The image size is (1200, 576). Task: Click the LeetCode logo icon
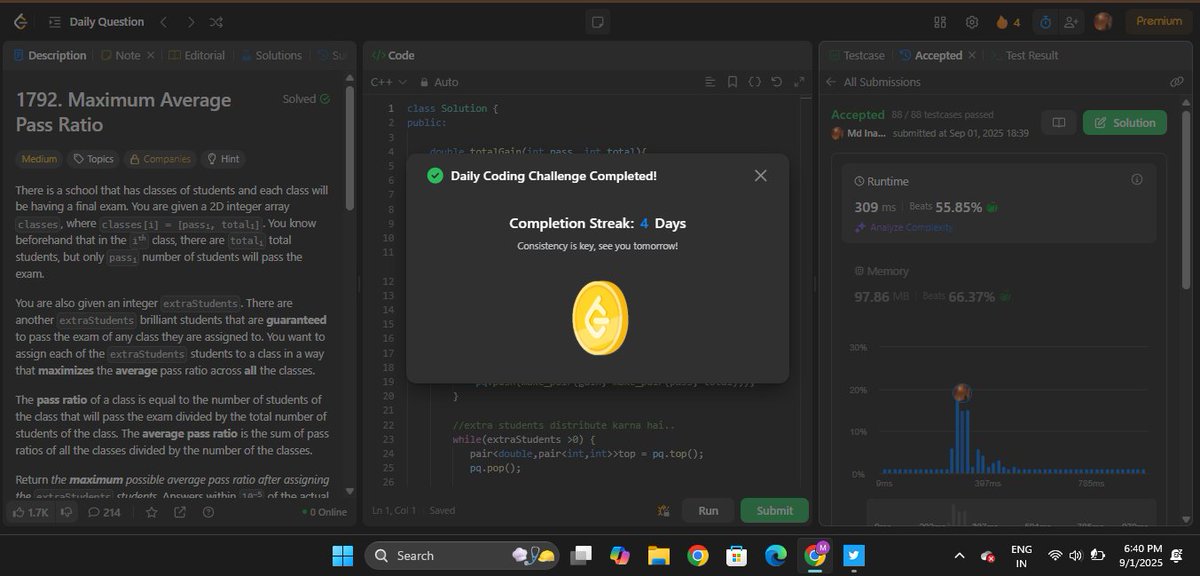point(21,22)
